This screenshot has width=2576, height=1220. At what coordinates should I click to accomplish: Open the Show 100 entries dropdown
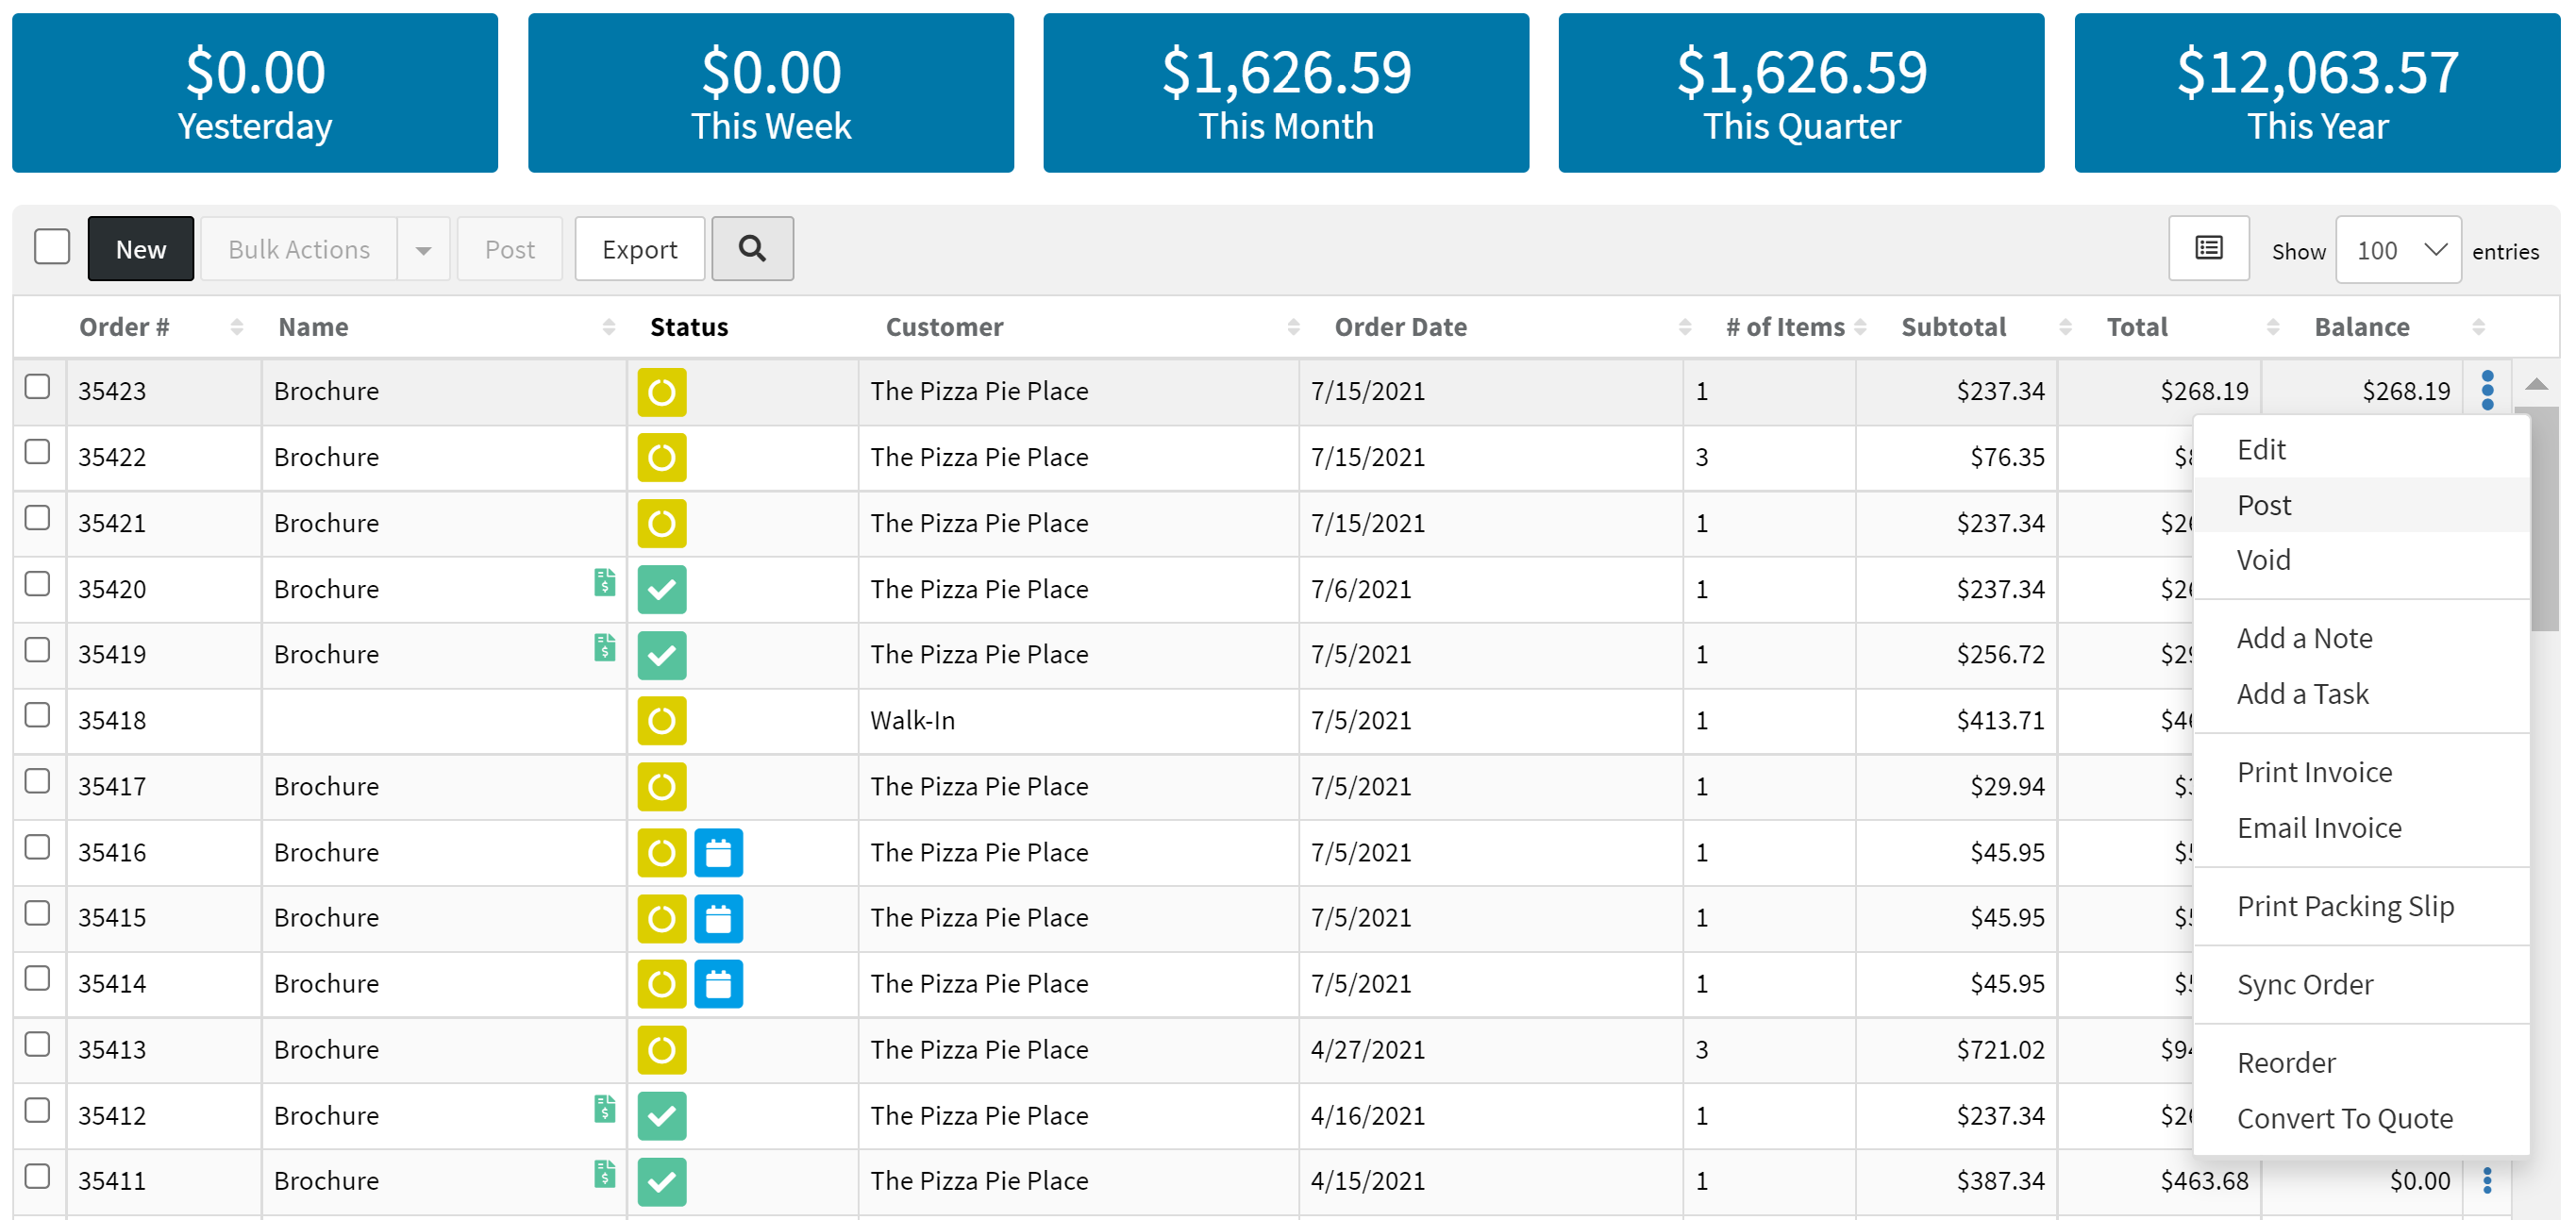tap(2398, 250)
